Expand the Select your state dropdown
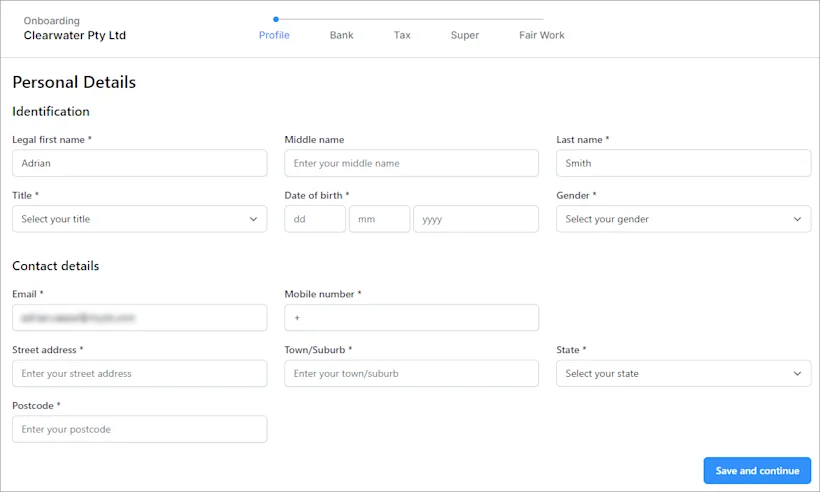820x492 pixels. click(x=684, y=373)
